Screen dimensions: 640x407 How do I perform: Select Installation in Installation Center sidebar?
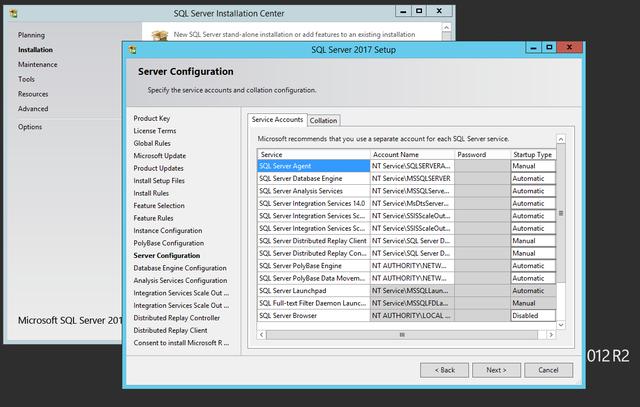pos(35,50)
